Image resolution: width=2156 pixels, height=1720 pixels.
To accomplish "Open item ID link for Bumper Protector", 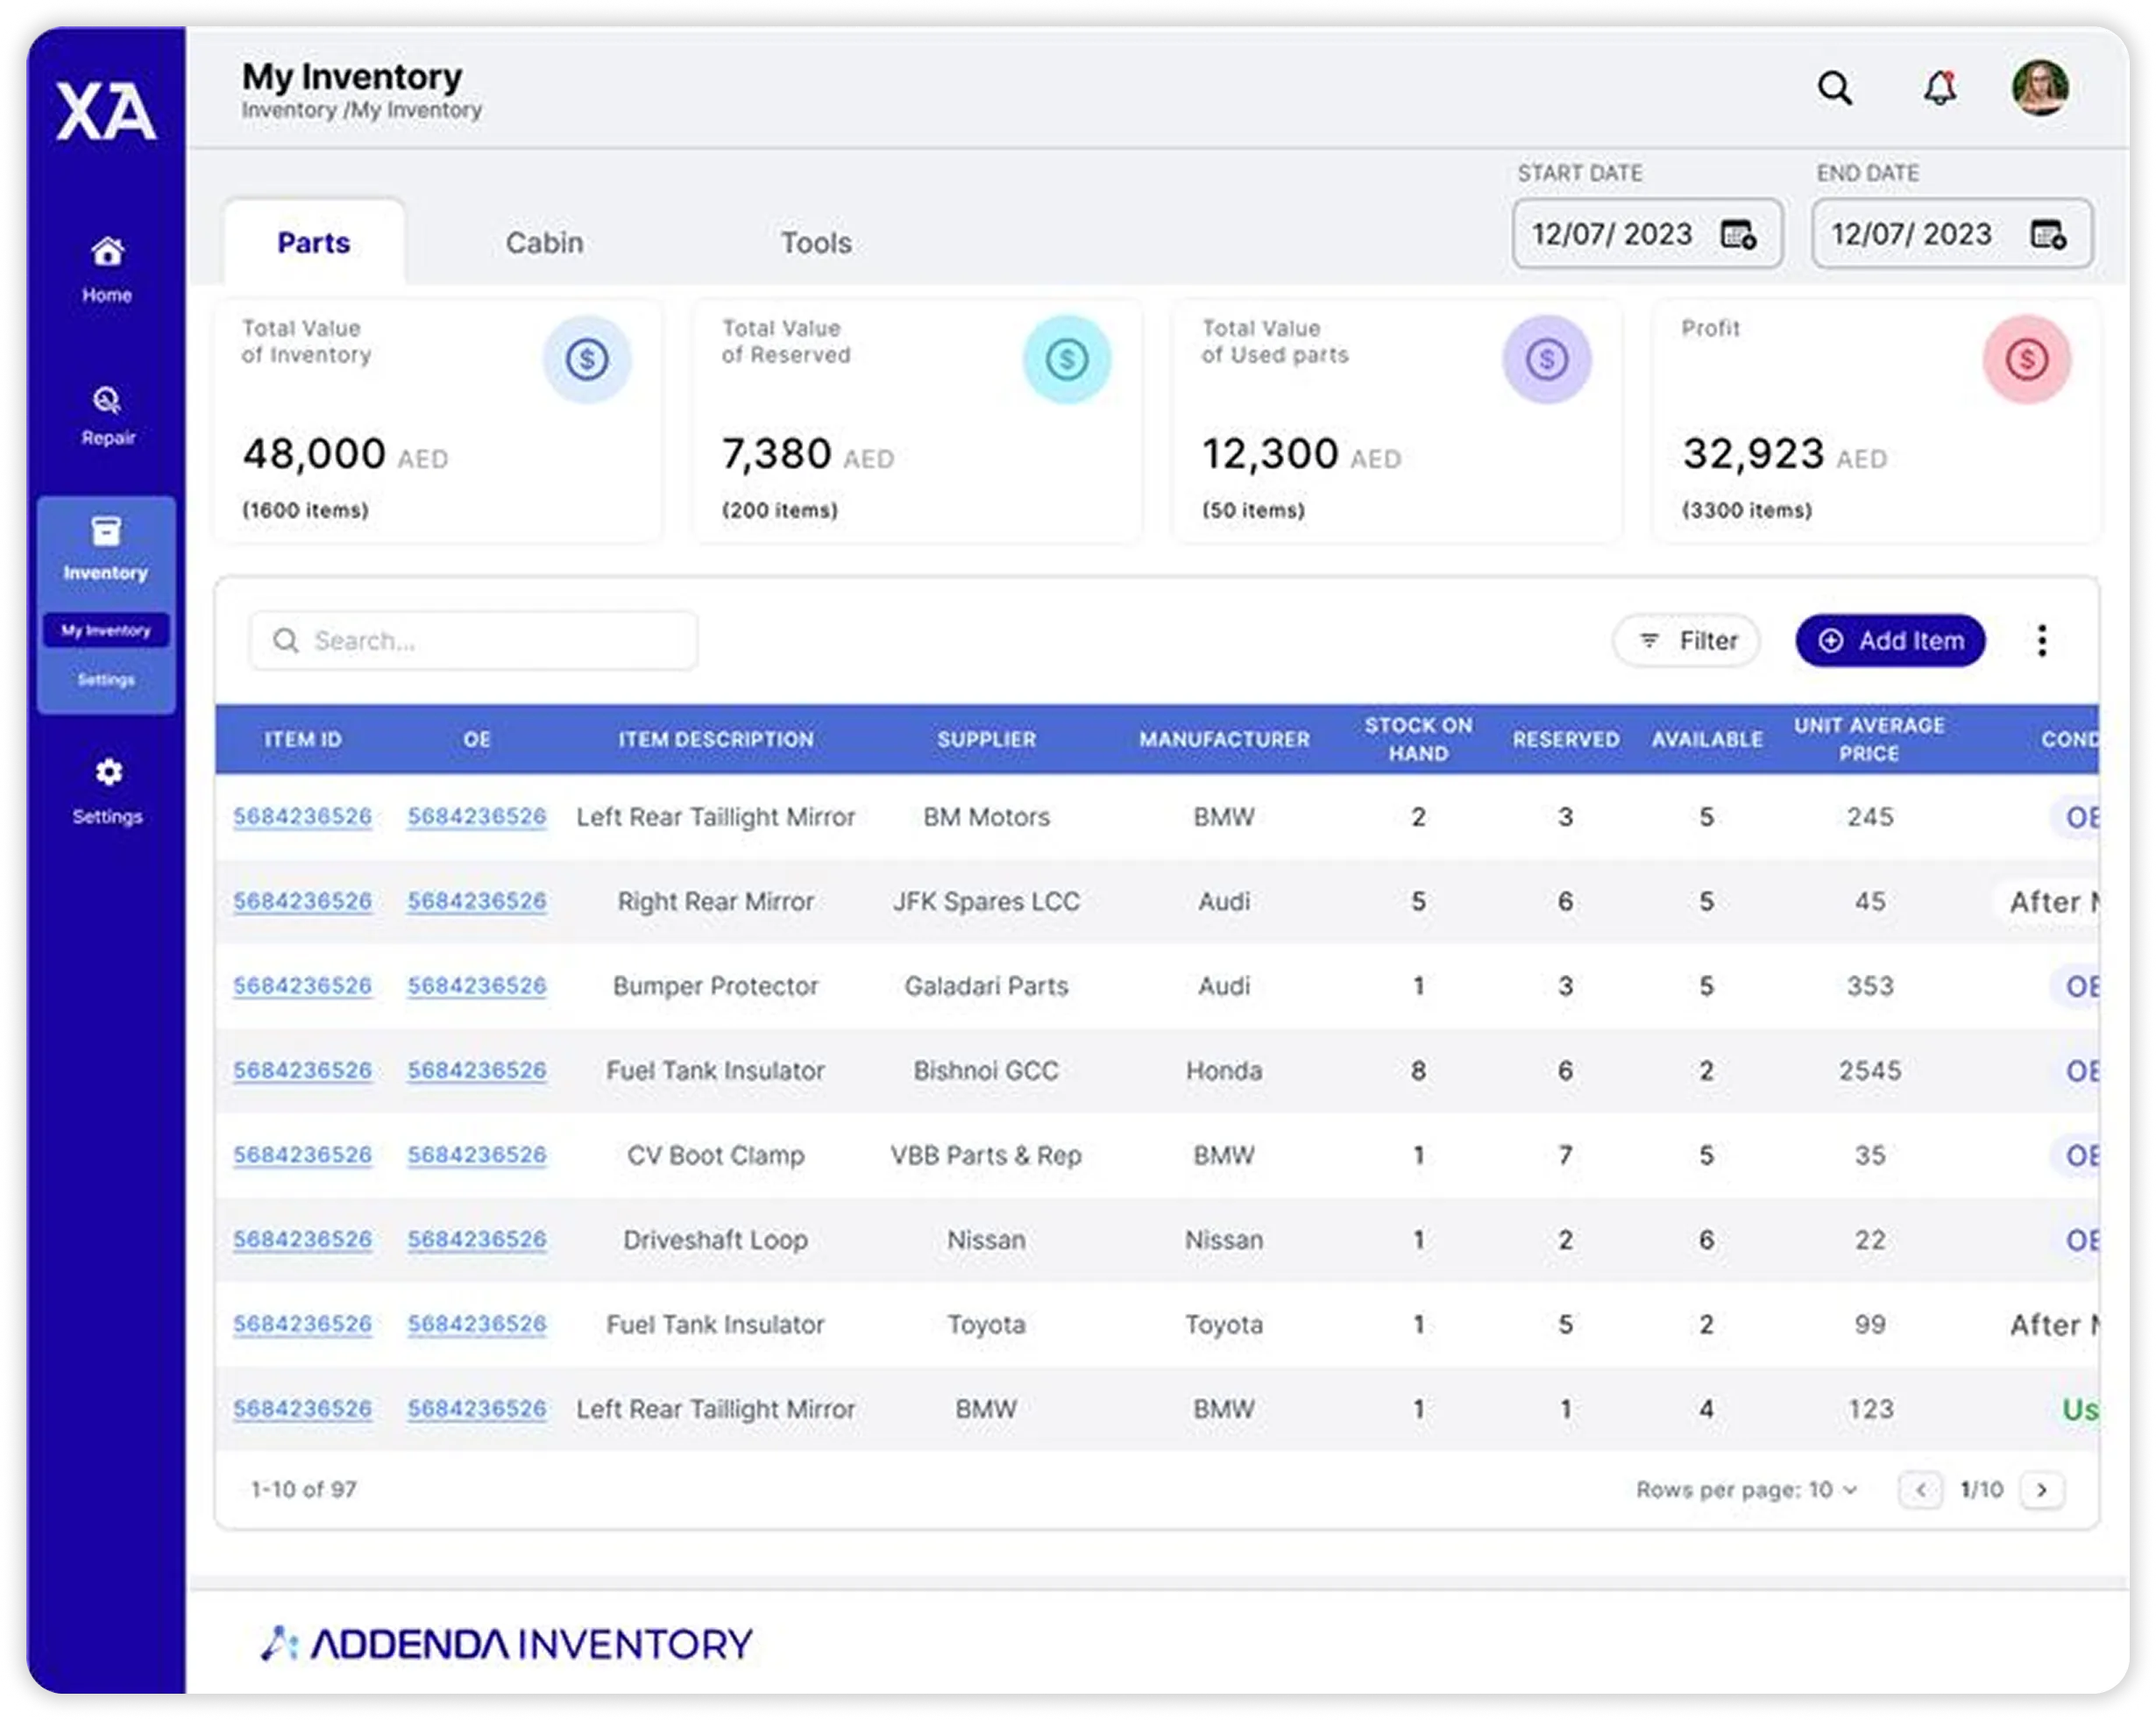I will 302,986.
